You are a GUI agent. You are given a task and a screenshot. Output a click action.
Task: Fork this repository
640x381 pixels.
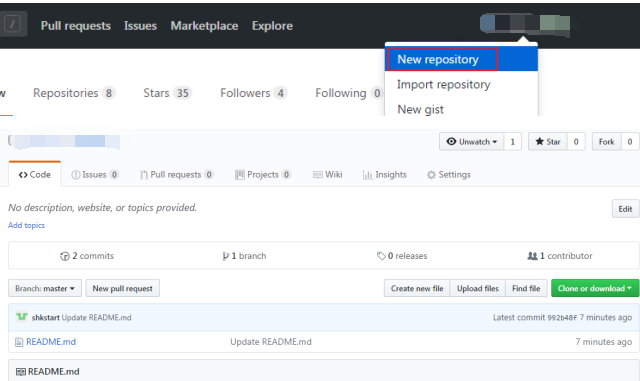tap(607, 142)
